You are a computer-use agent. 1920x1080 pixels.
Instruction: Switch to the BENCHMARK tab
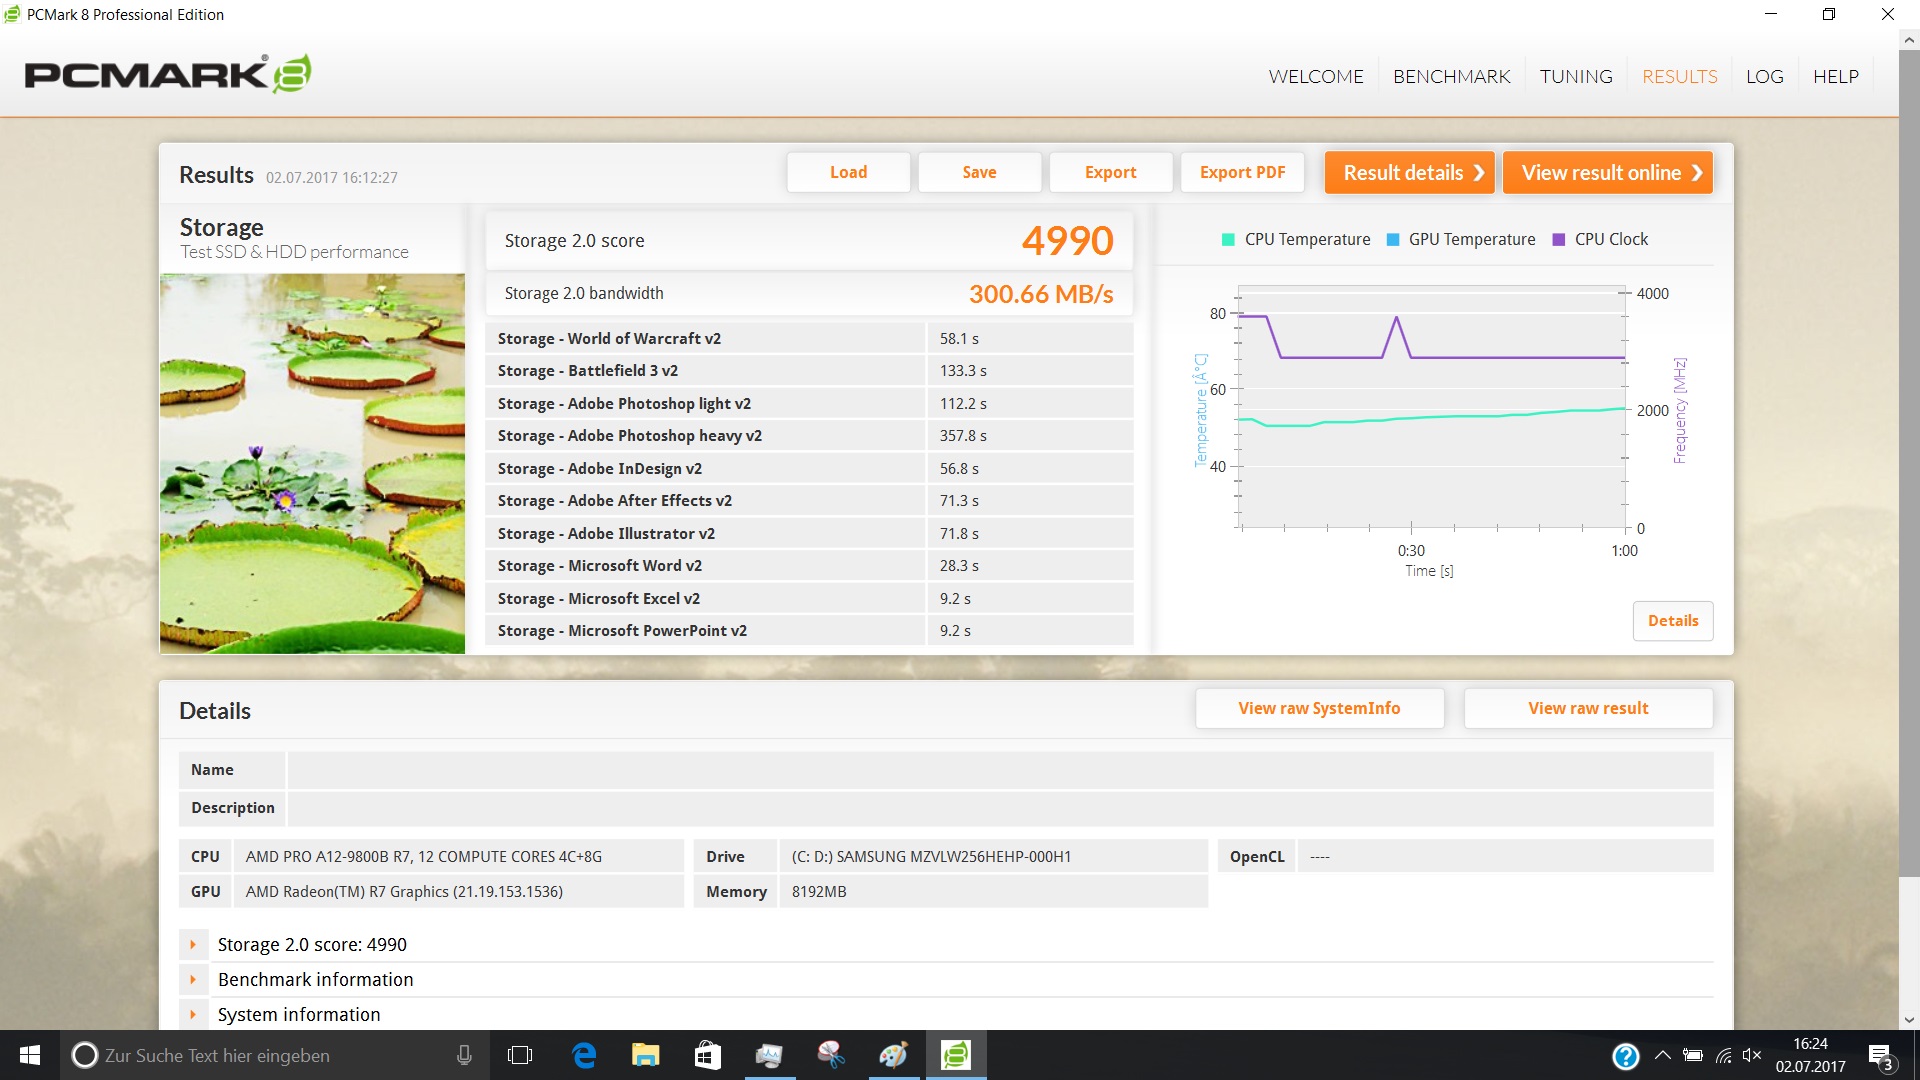coord(1451,76)
